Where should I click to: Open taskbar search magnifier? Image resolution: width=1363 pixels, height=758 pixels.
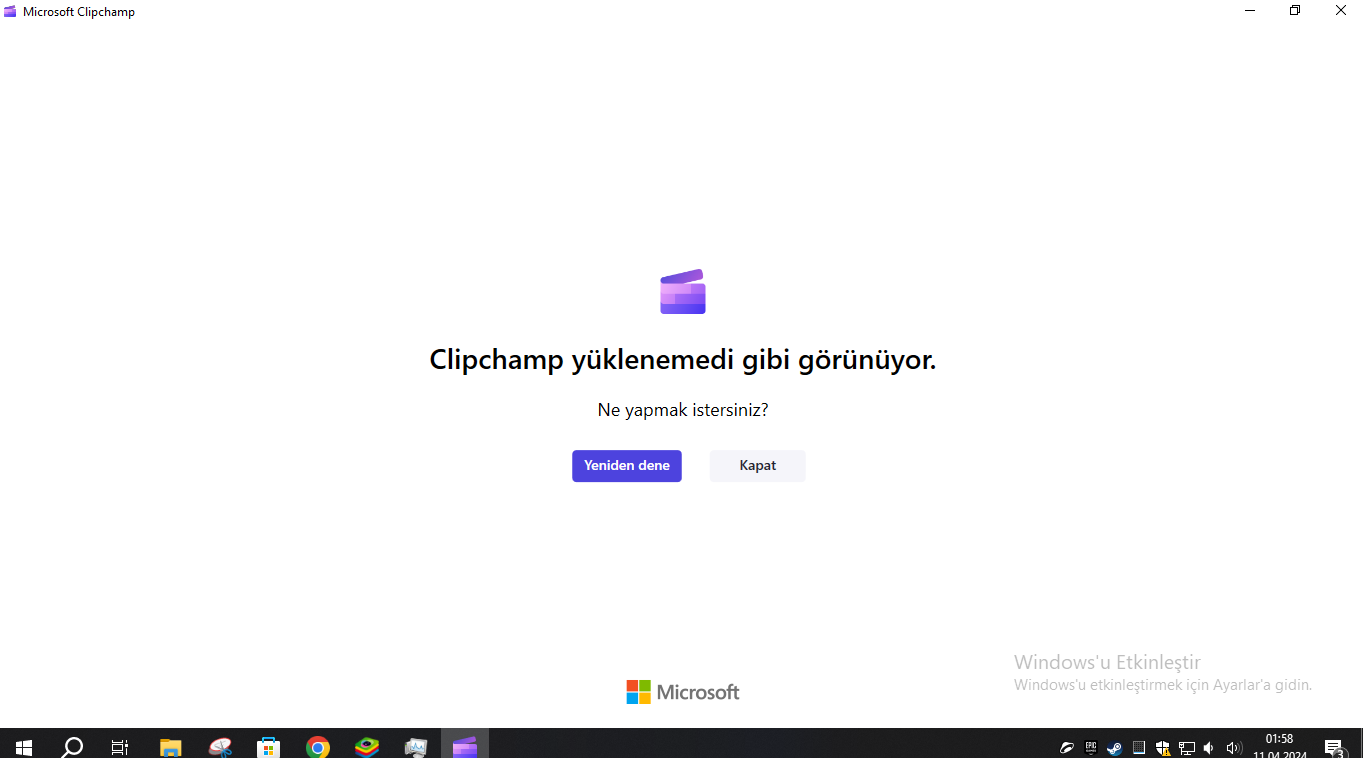pyautogui.click(x=72, y=747)
